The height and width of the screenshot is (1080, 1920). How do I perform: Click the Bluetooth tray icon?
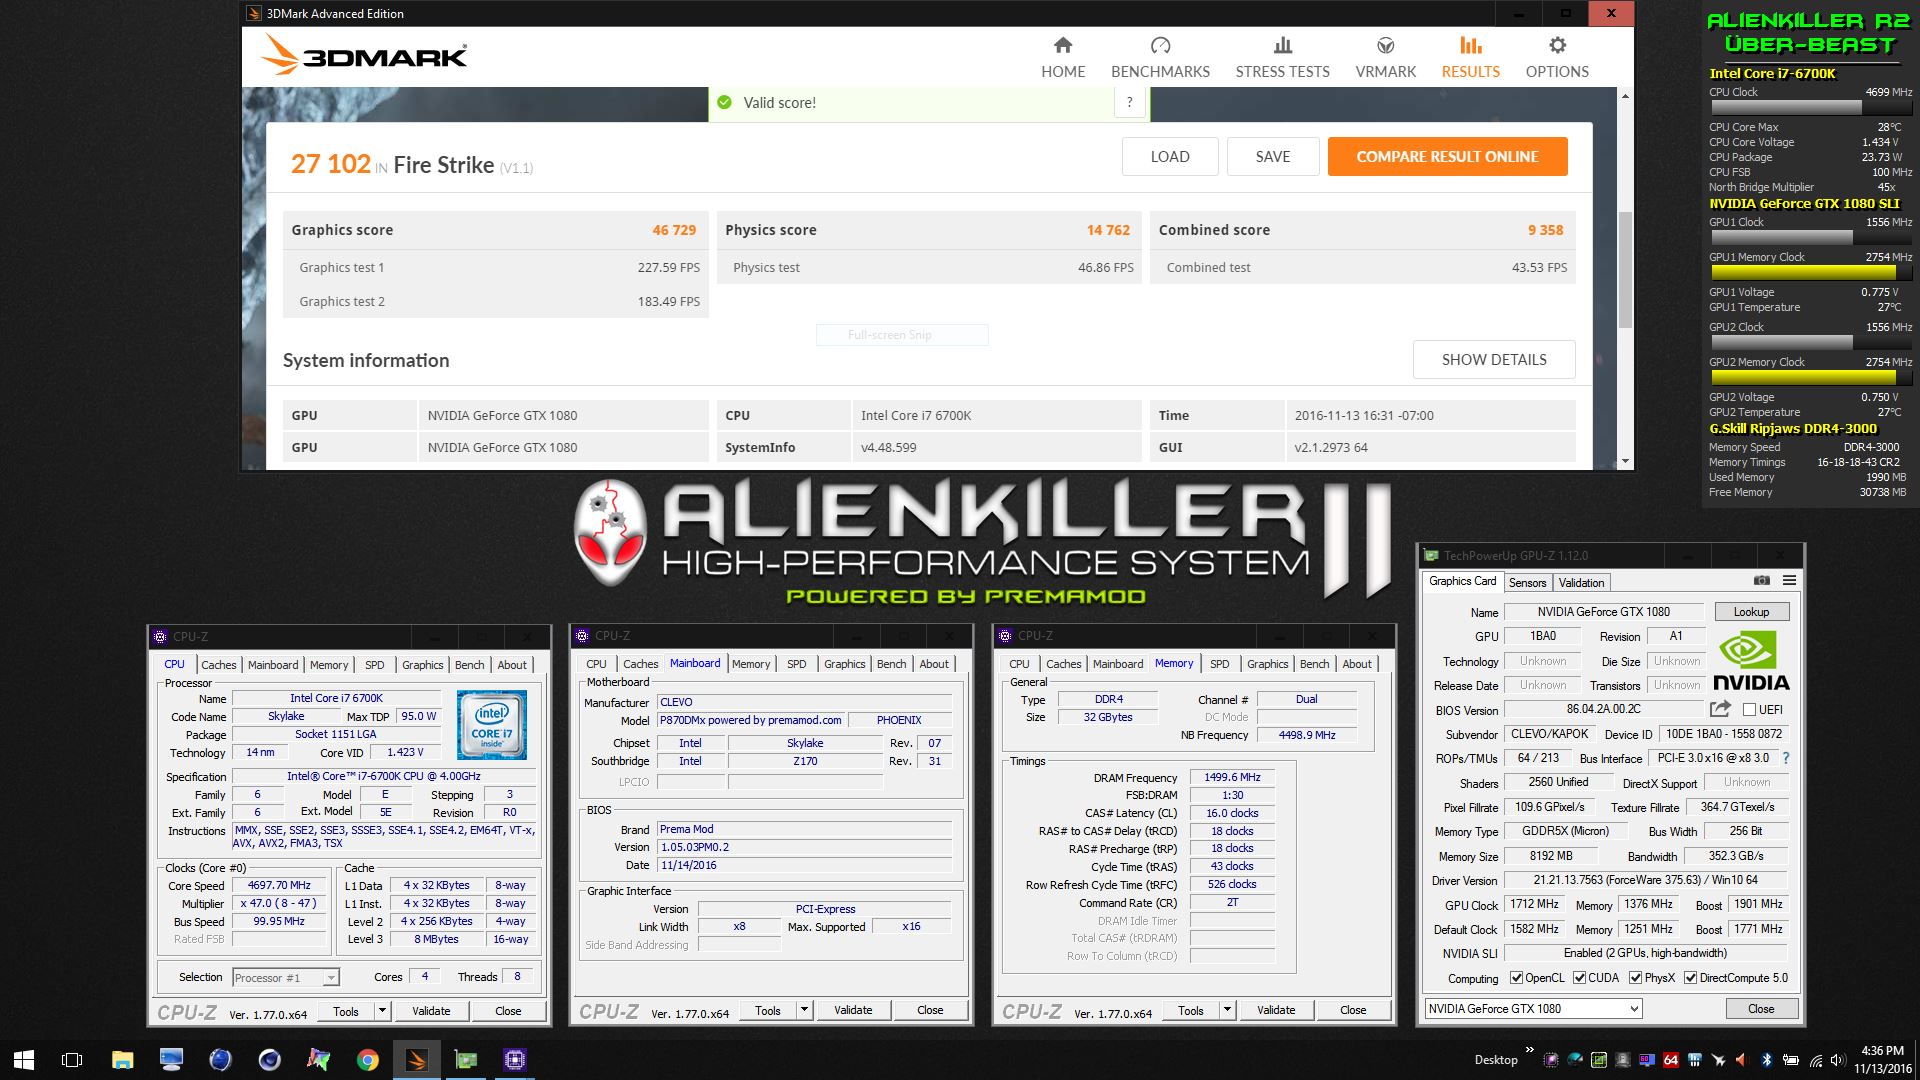coord(1766,1060)
